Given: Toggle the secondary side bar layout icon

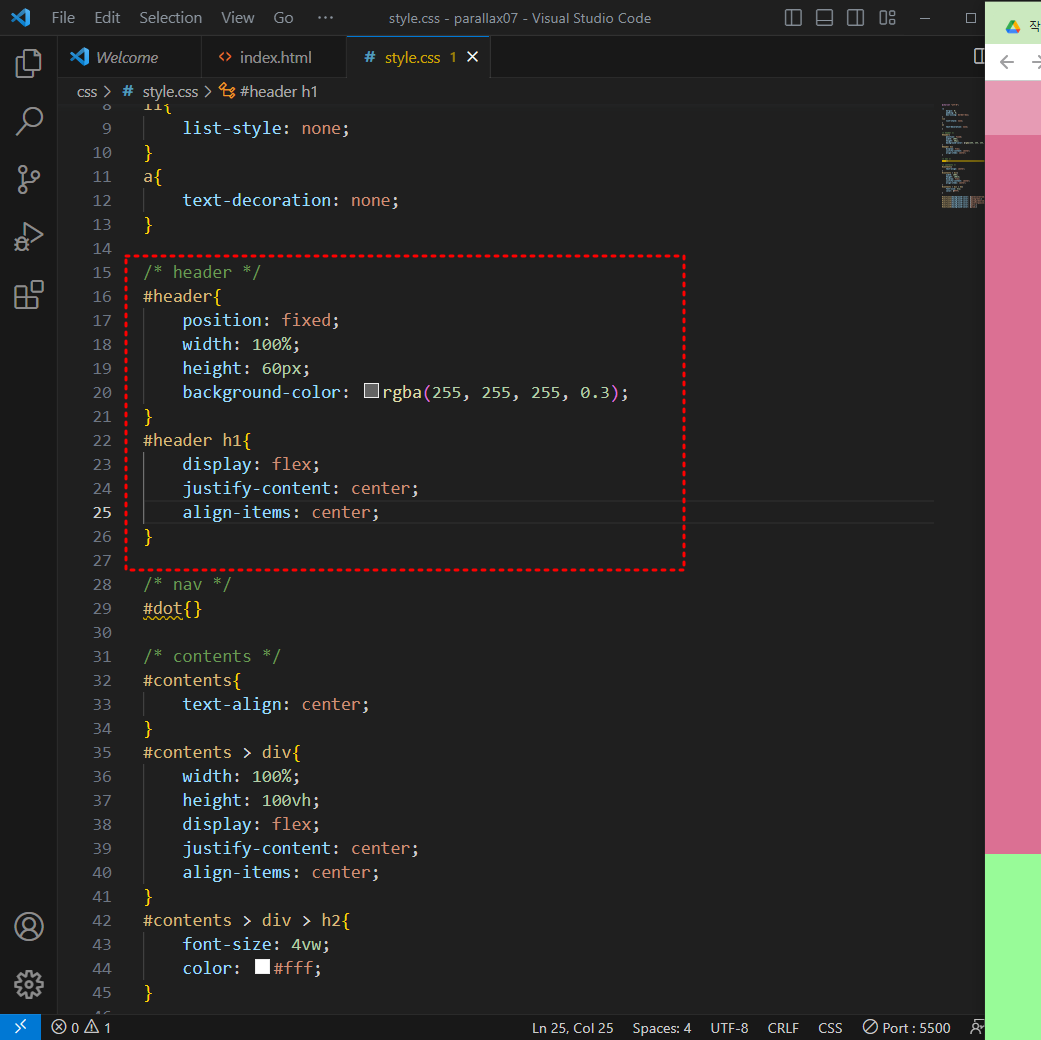Looking at the screenshot, I should [855, 18].
